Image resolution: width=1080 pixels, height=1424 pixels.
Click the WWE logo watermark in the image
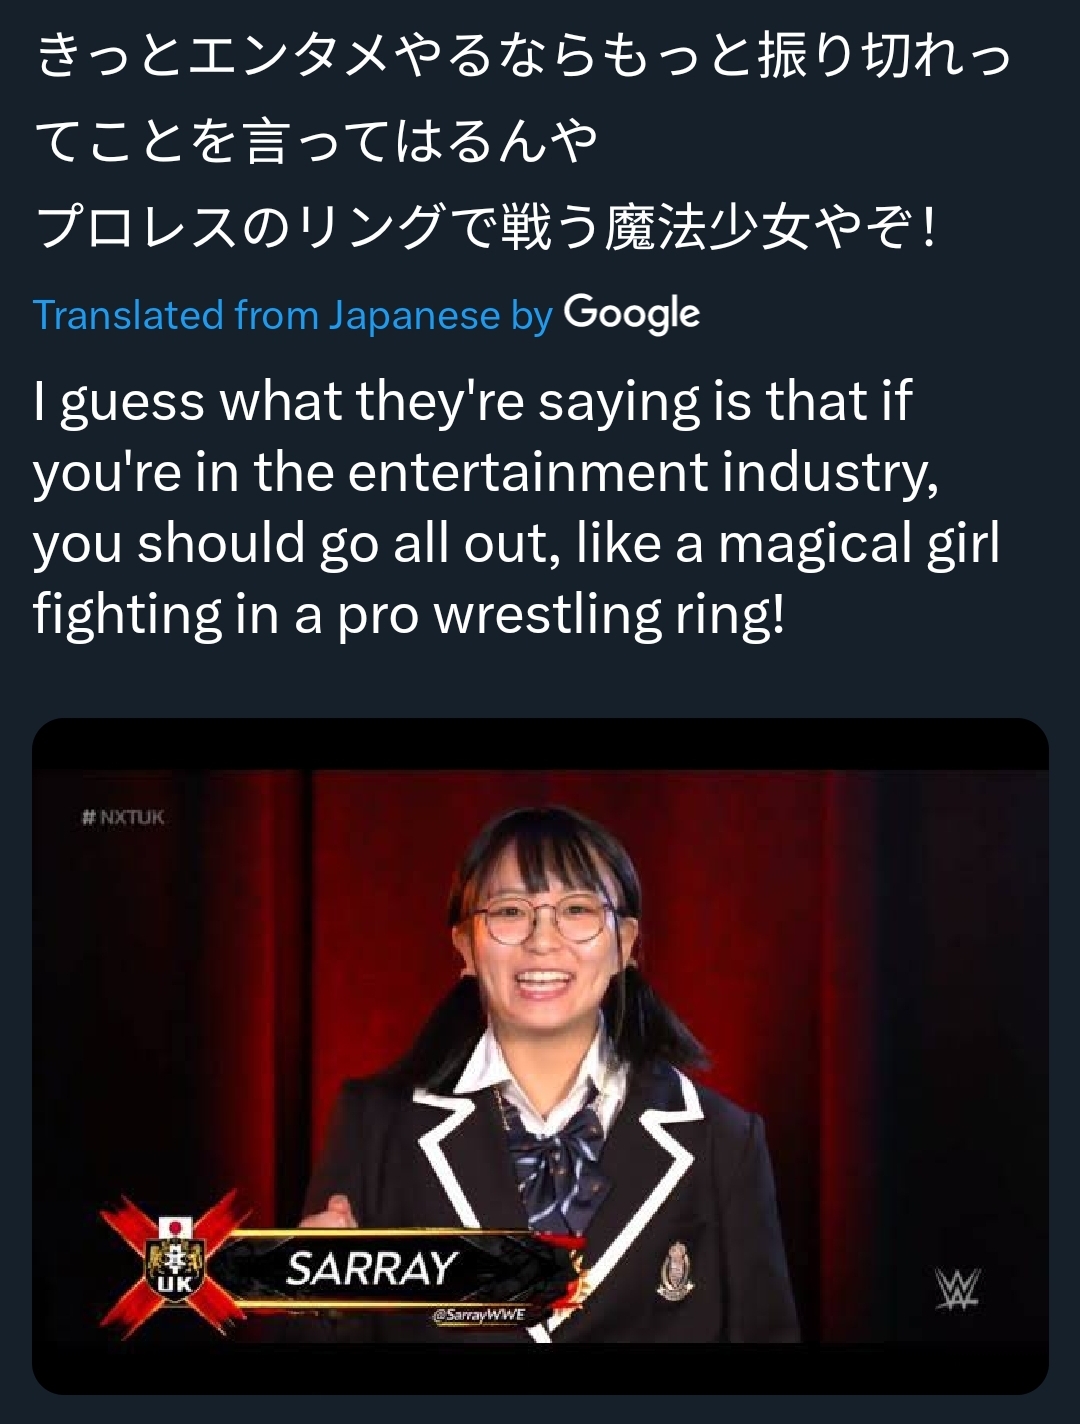(x=957, y=1289)
